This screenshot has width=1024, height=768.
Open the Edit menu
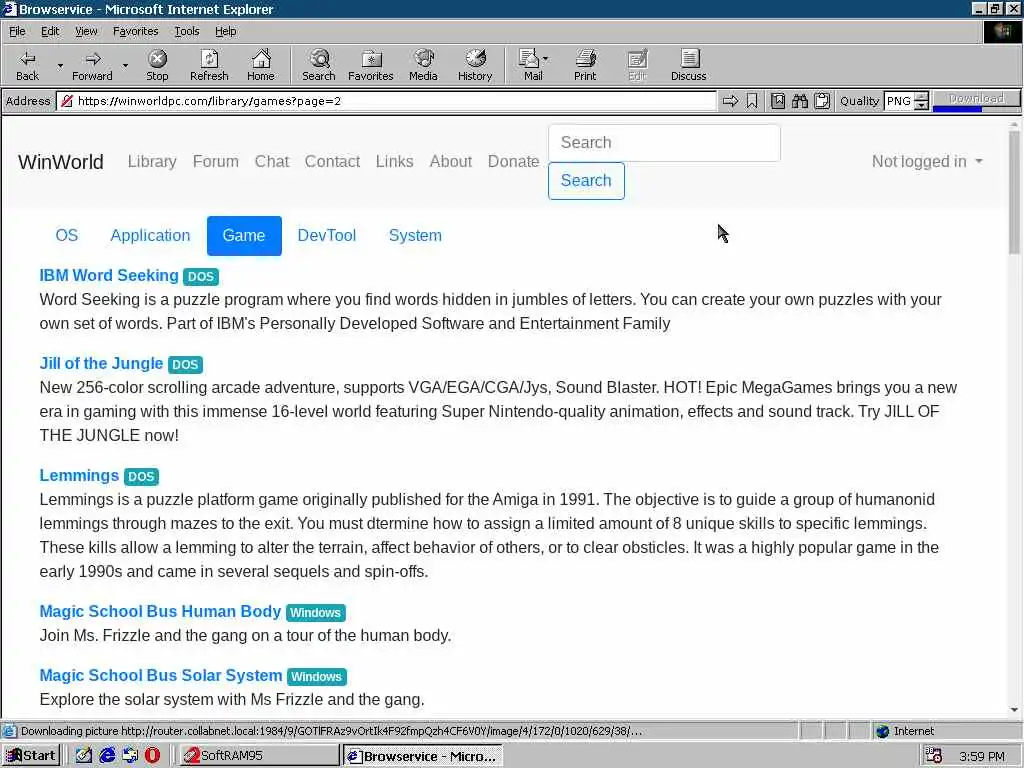pyautogui.click(x=50, y=31)
